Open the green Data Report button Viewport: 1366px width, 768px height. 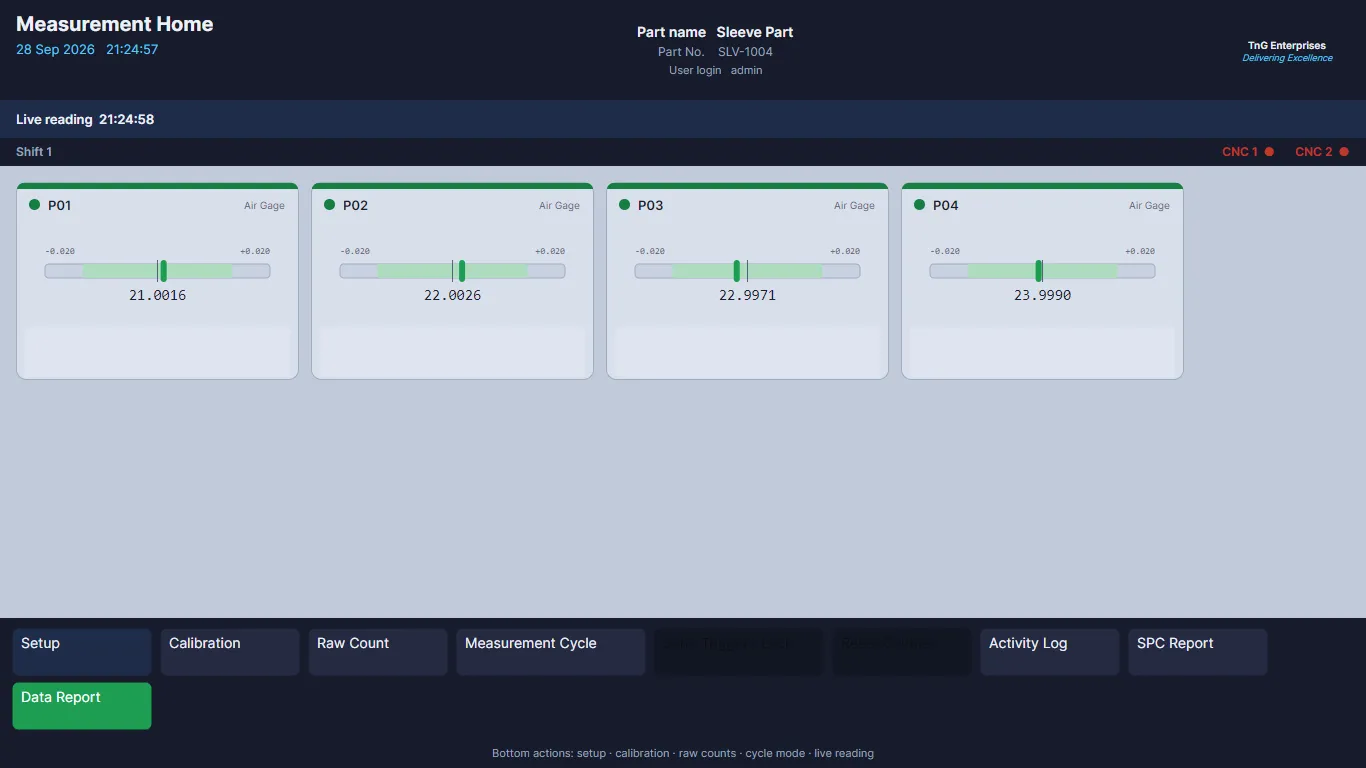click(82, 706)
